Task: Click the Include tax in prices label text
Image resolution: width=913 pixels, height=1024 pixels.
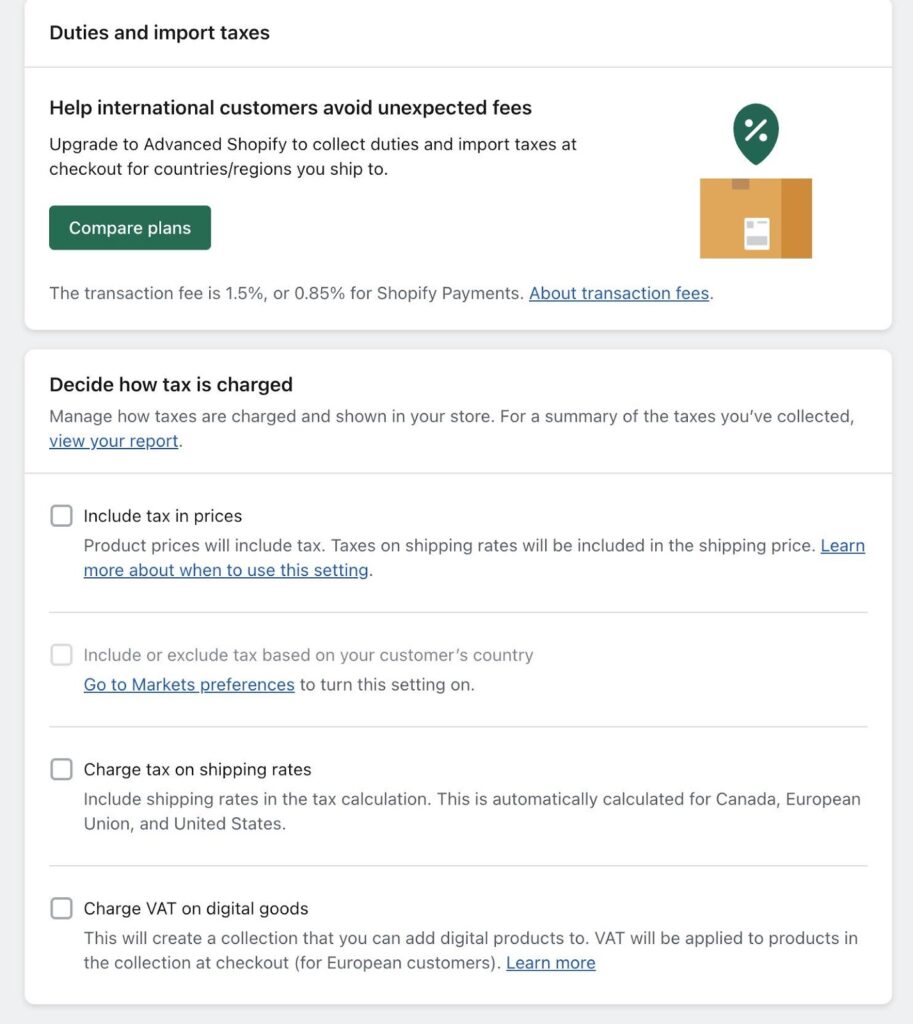Action: click(x=163, y=516)
